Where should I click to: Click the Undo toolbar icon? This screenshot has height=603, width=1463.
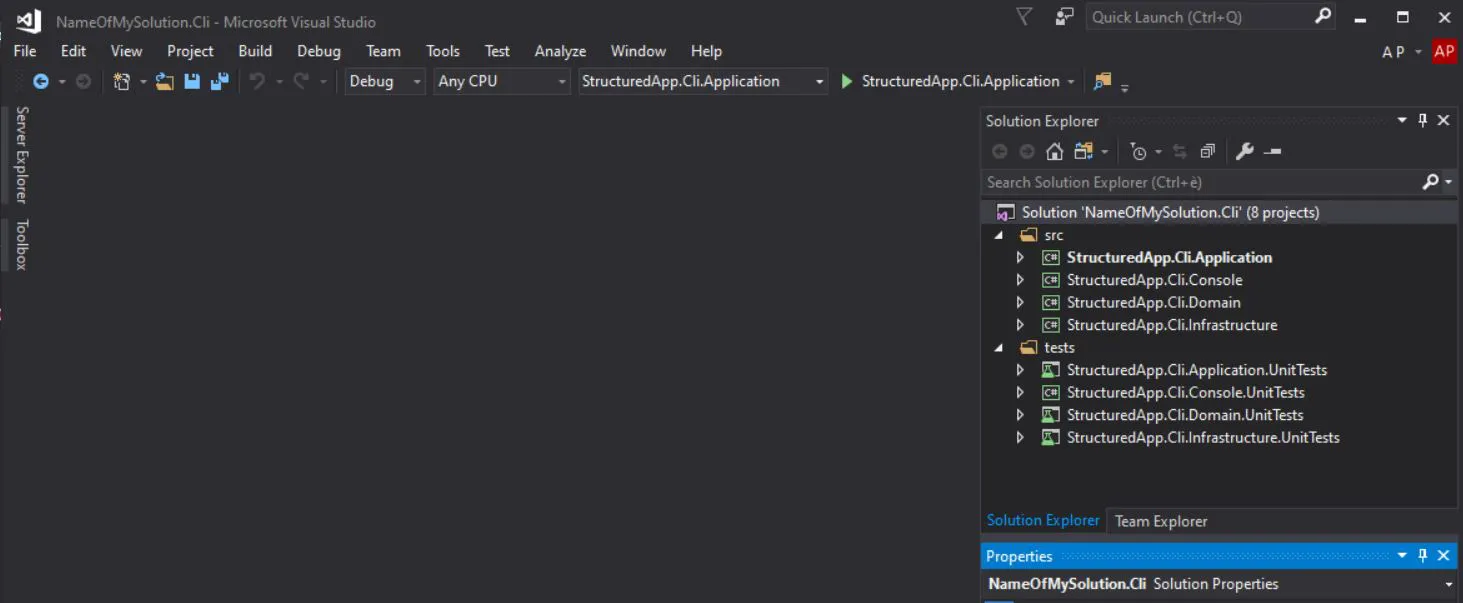pos(260,81)
